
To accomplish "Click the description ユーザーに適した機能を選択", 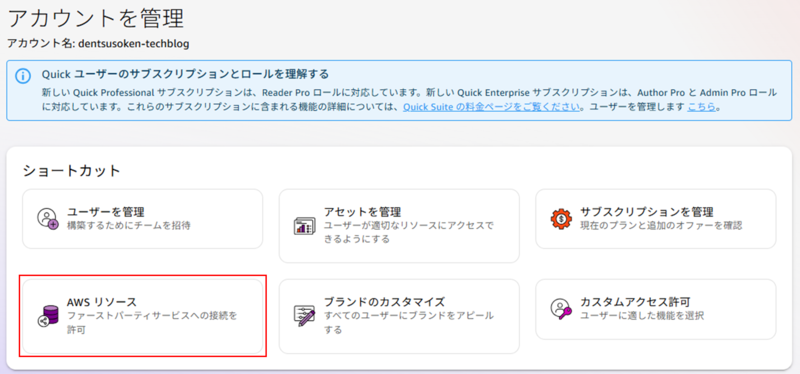I will coord(642,316).
